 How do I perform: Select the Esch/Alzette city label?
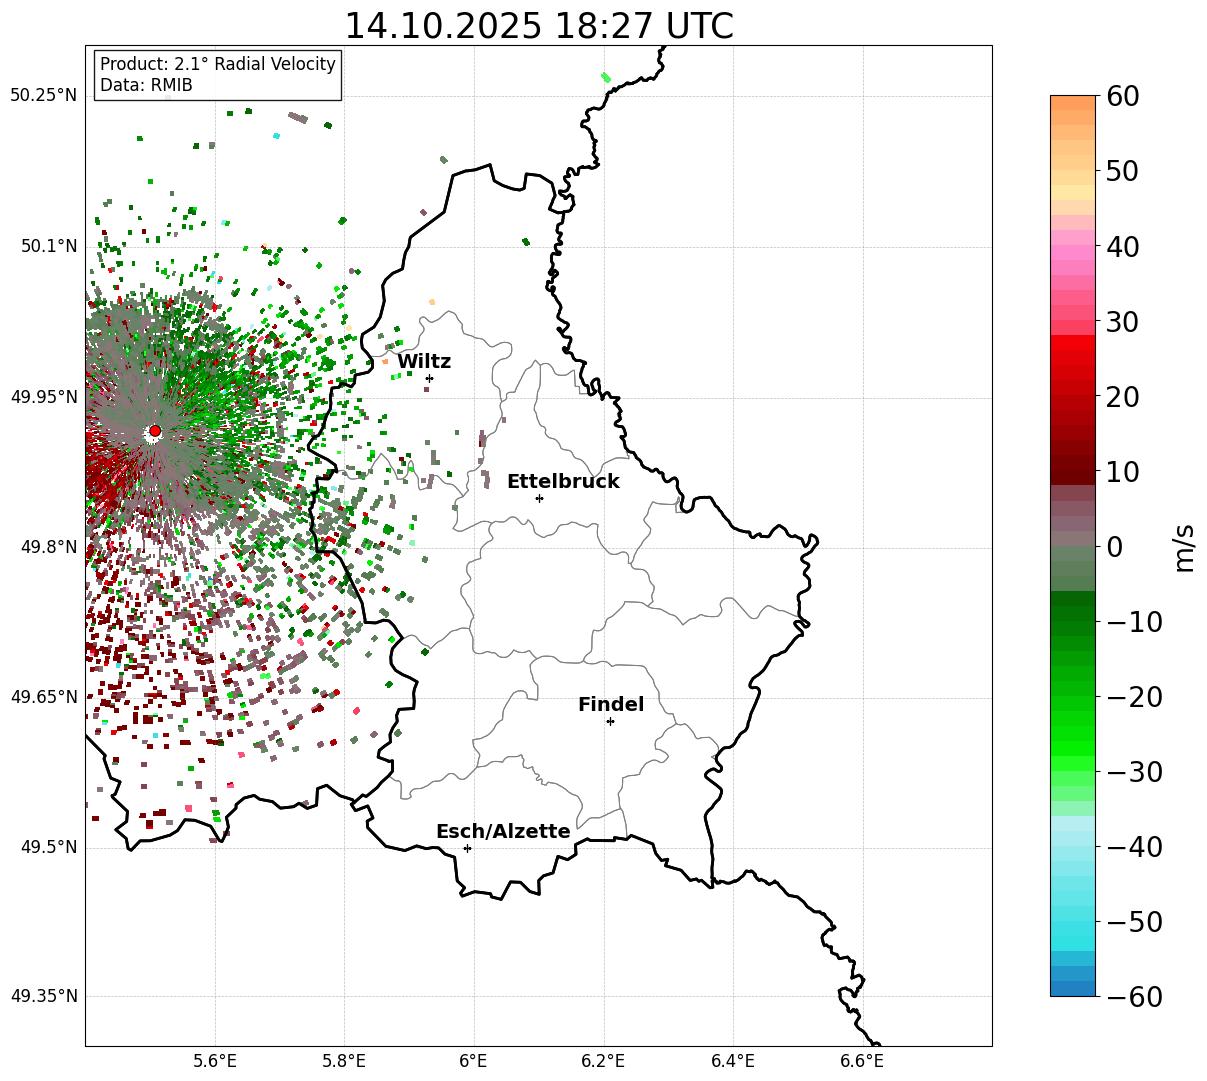coord(503,832)
